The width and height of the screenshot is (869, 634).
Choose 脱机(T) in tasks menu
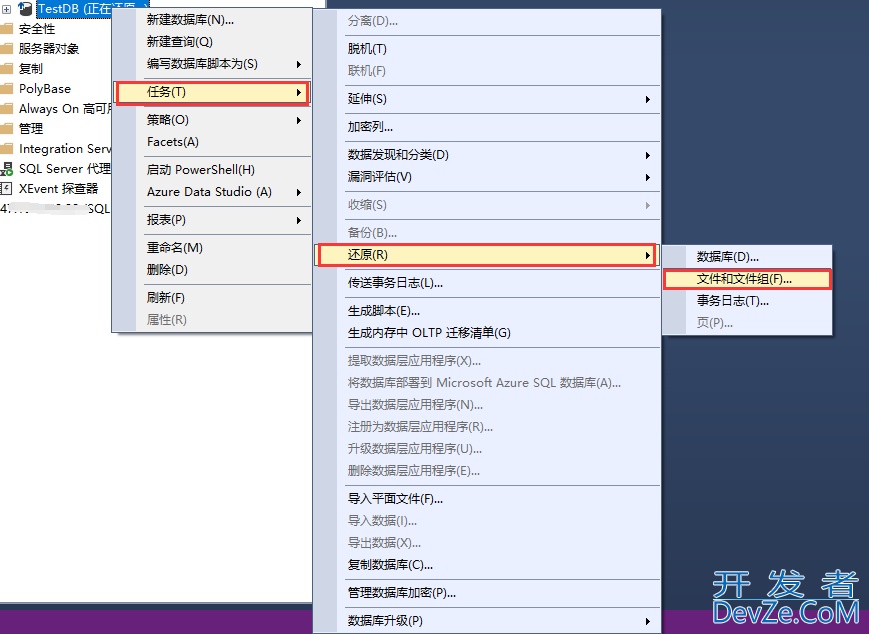coord(488,49)
